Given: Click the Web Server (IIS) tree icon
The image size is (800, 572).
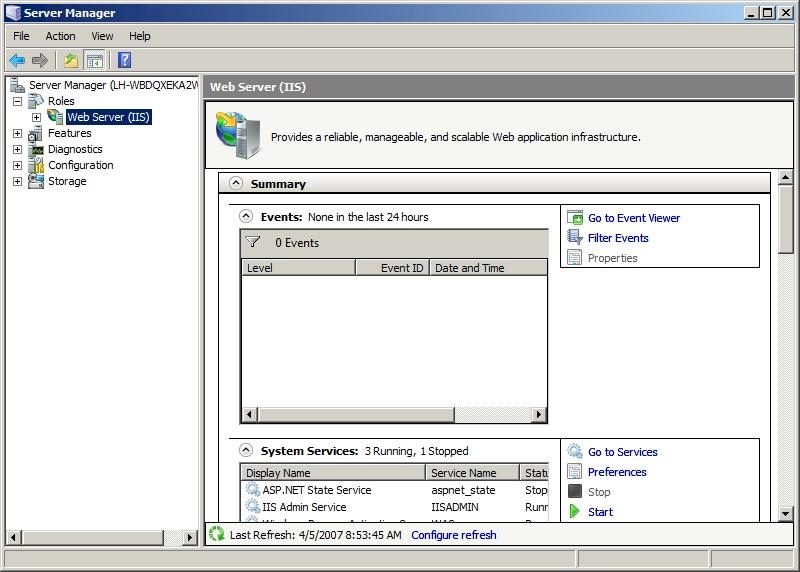Looking at the screenshot, I should (55, 116).
